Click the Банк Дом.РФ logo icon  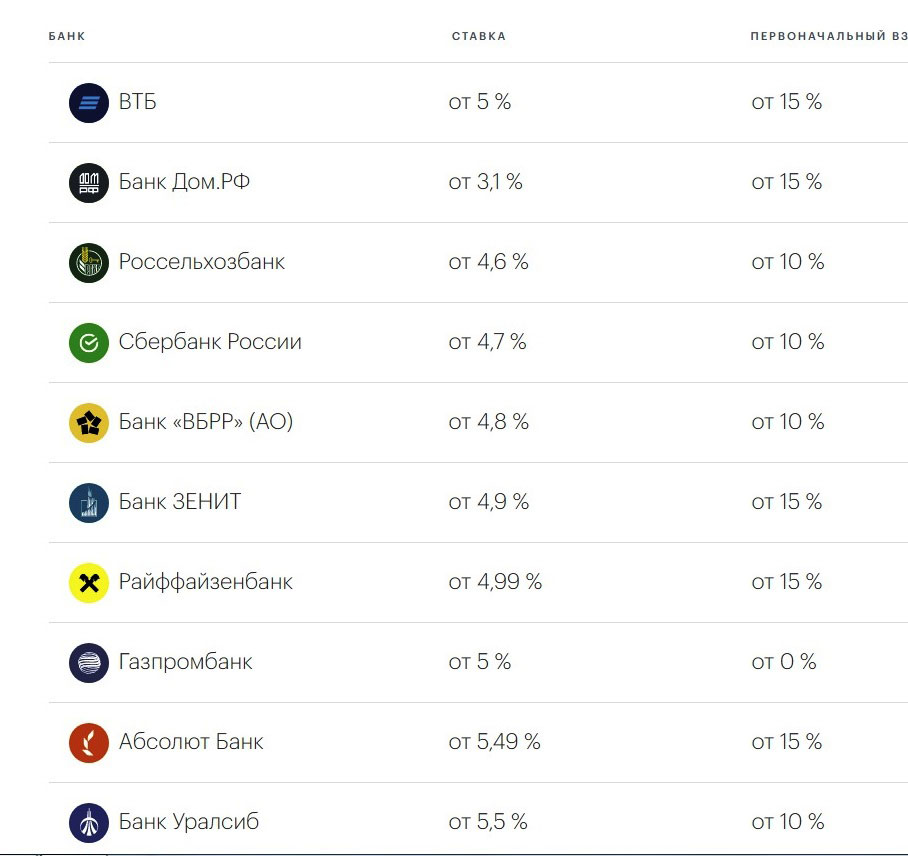tap(89, 182)
